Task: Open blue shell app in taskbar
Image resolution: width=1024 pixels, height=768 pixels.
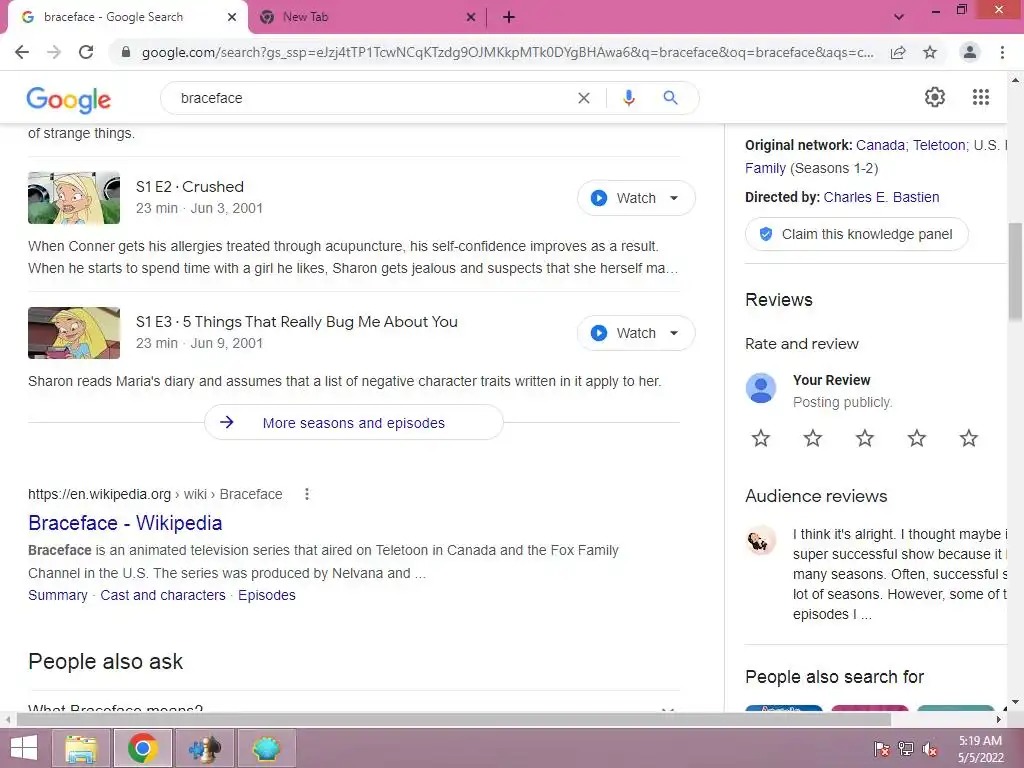Action: pyautogui.click(x=266, y=748)
